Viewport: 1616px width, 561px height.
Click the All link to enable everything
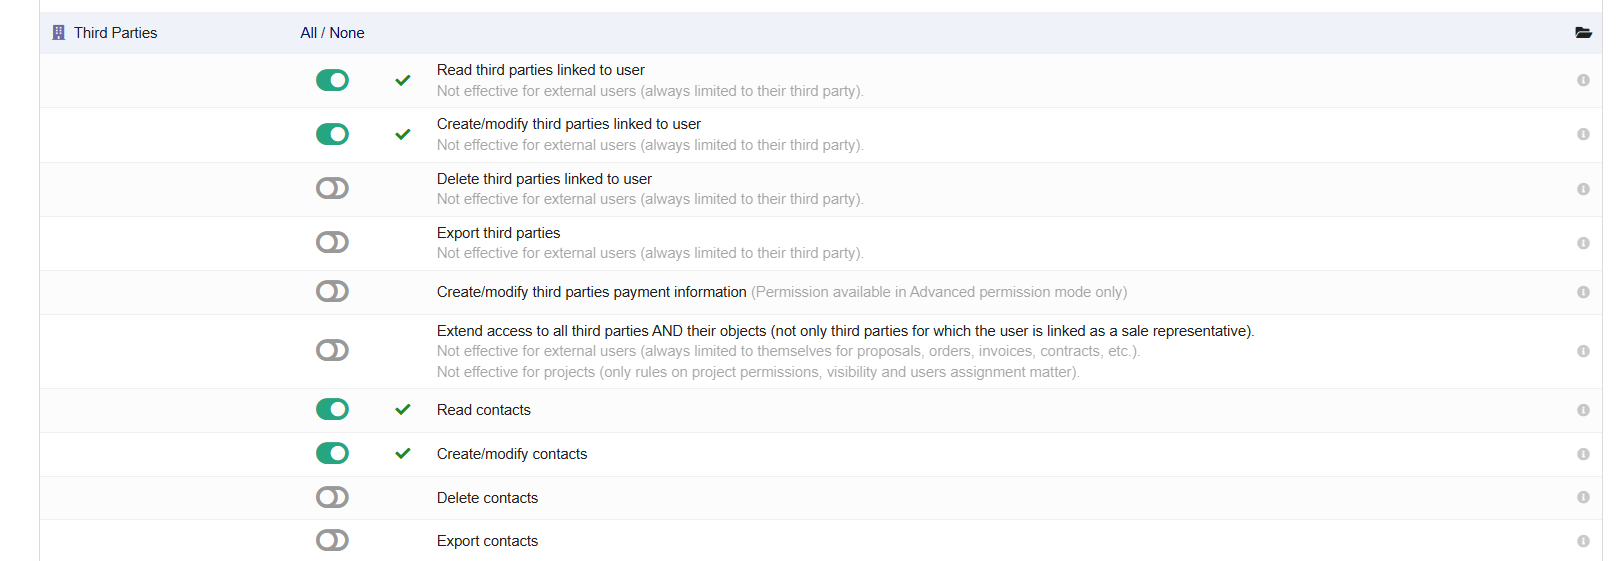pyautogui.click(x=308, y=33)
